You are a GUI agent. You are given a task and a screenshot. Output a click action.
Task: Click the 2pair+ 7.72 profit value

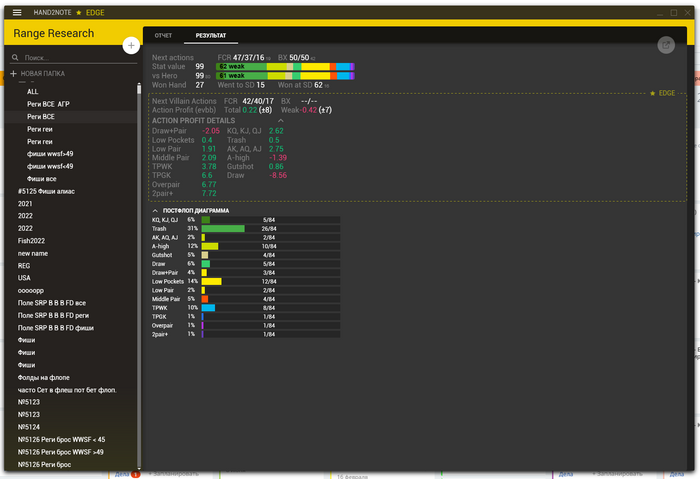(x=209, y=193)
